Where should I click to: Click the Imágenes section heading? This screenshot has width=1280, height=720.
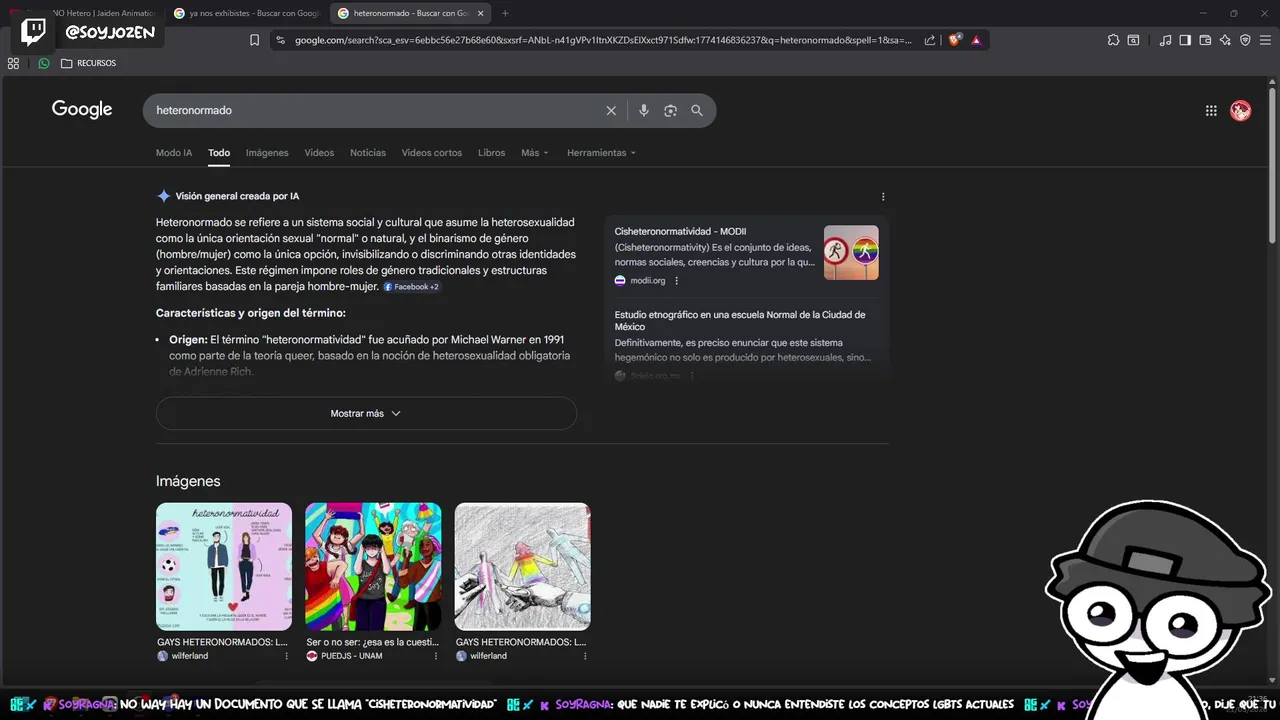tap(188, 481)
